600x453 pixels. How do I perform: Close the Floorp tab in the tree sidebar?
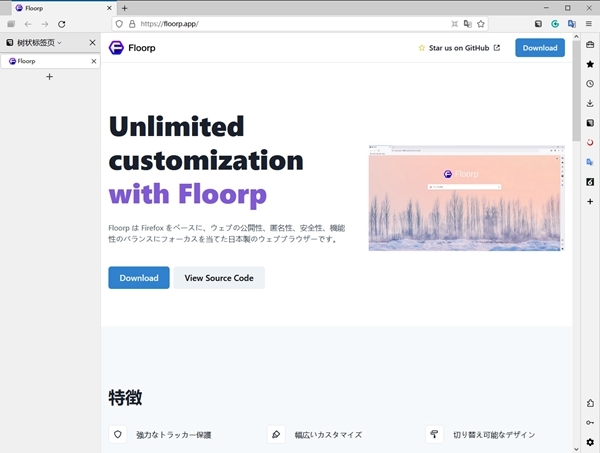94,61
